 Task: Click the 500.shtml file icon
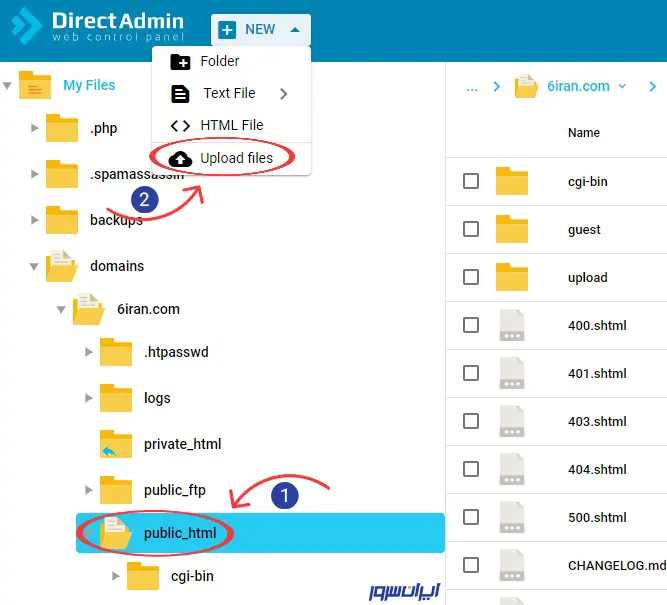(512, 517)
